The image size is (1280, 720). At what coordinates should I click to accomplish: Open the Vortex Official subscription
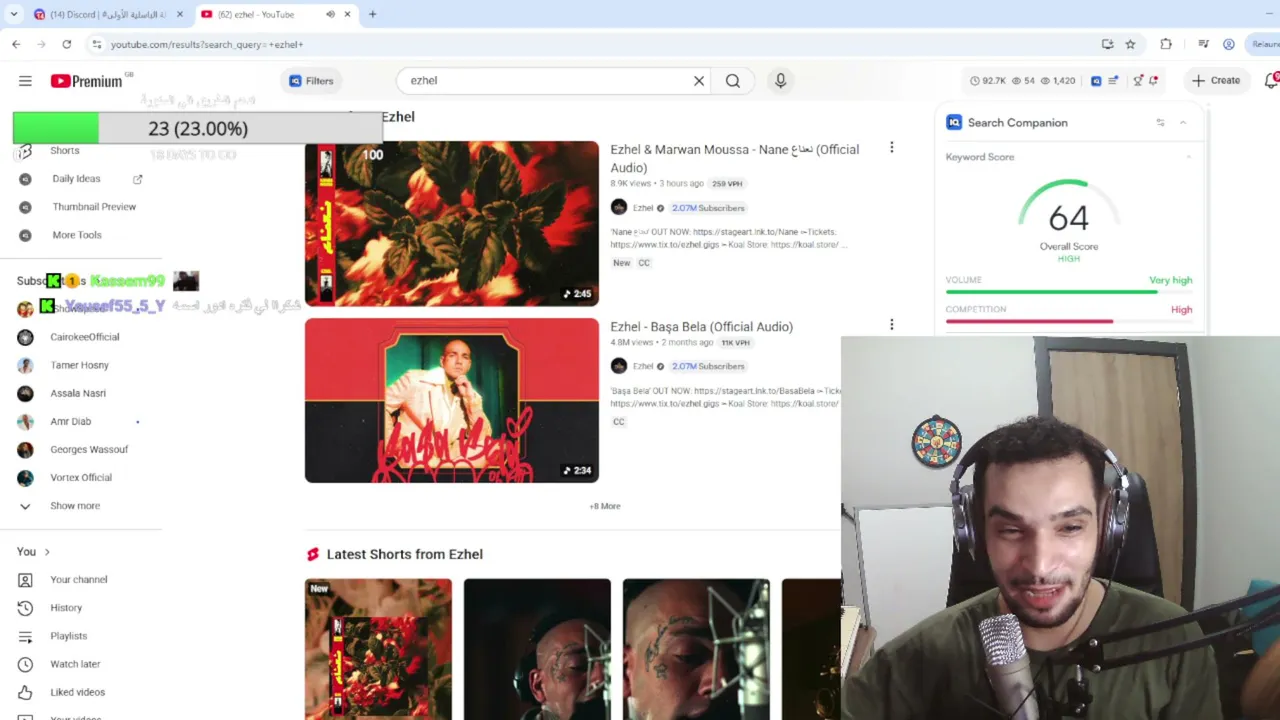tap(81, 477)
